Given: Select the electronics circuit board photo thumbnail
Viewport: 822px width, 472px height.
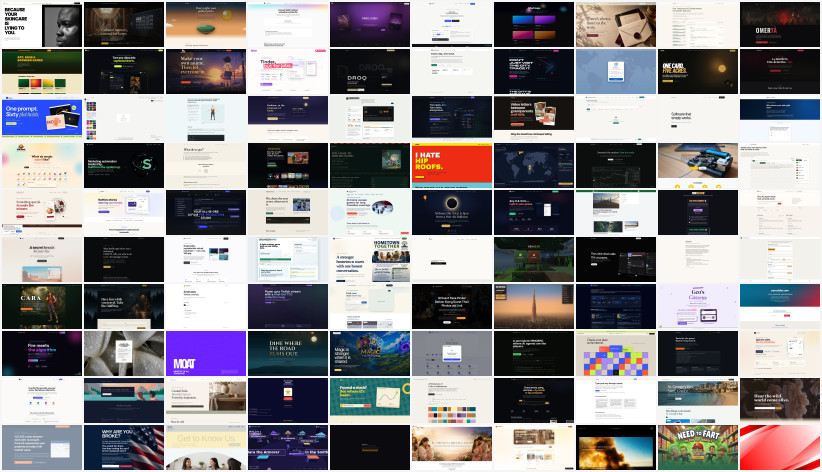Looking at the screenshot, I should click(698, 165).
